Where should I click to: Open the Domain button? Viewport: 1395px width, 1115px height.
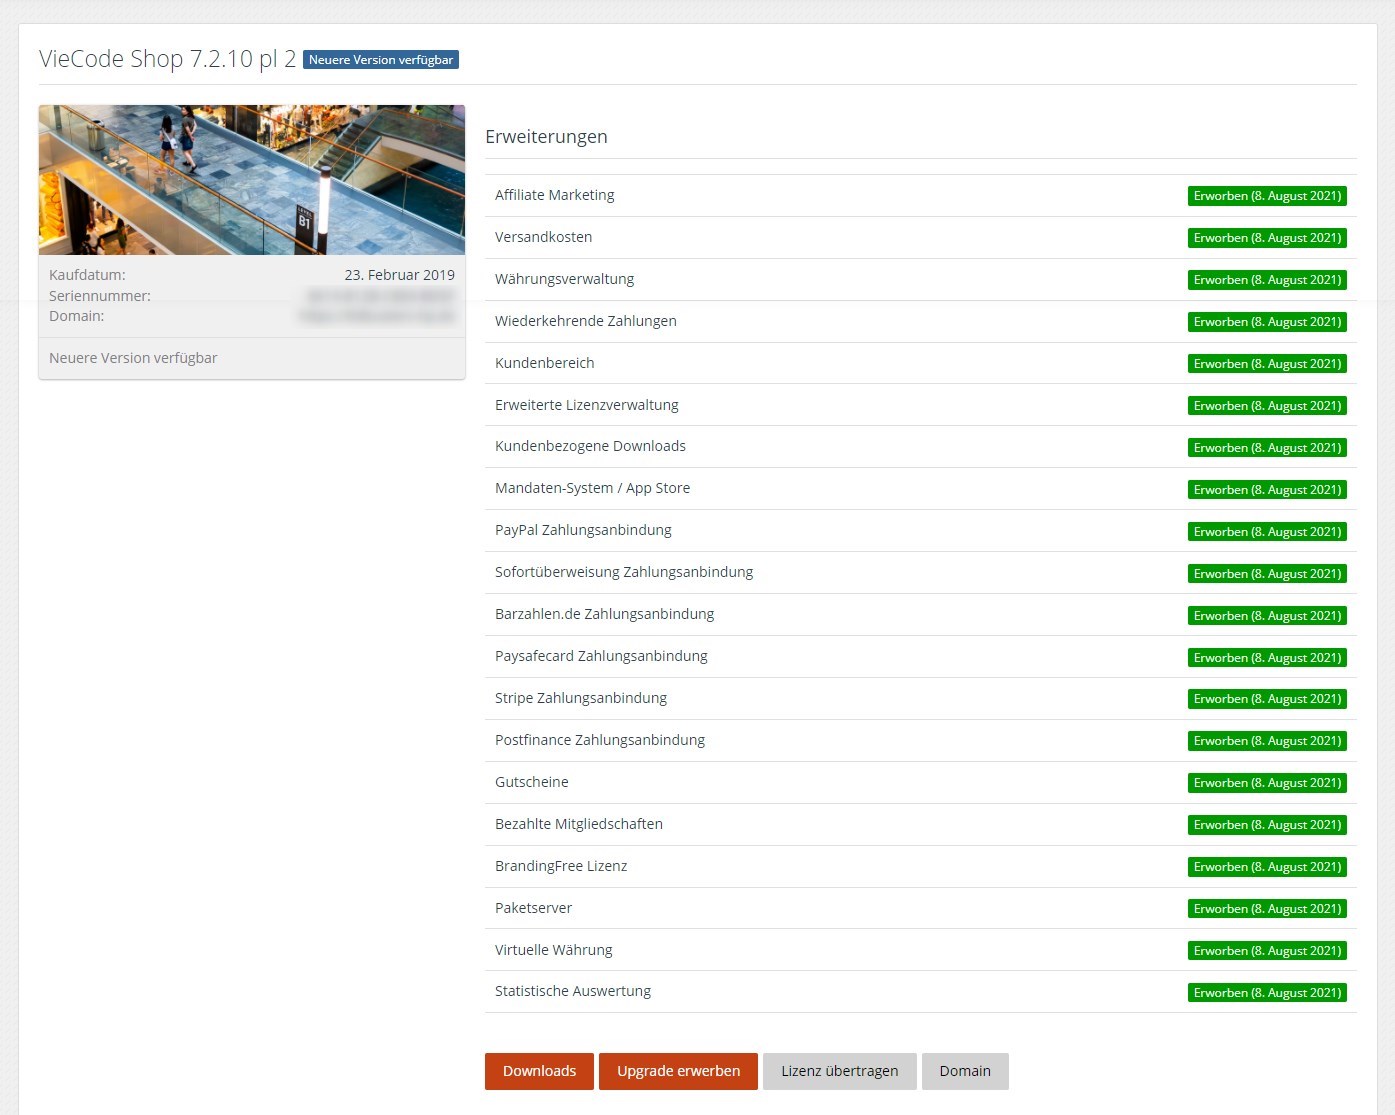pyautogui.click(x=965, y=1071)
